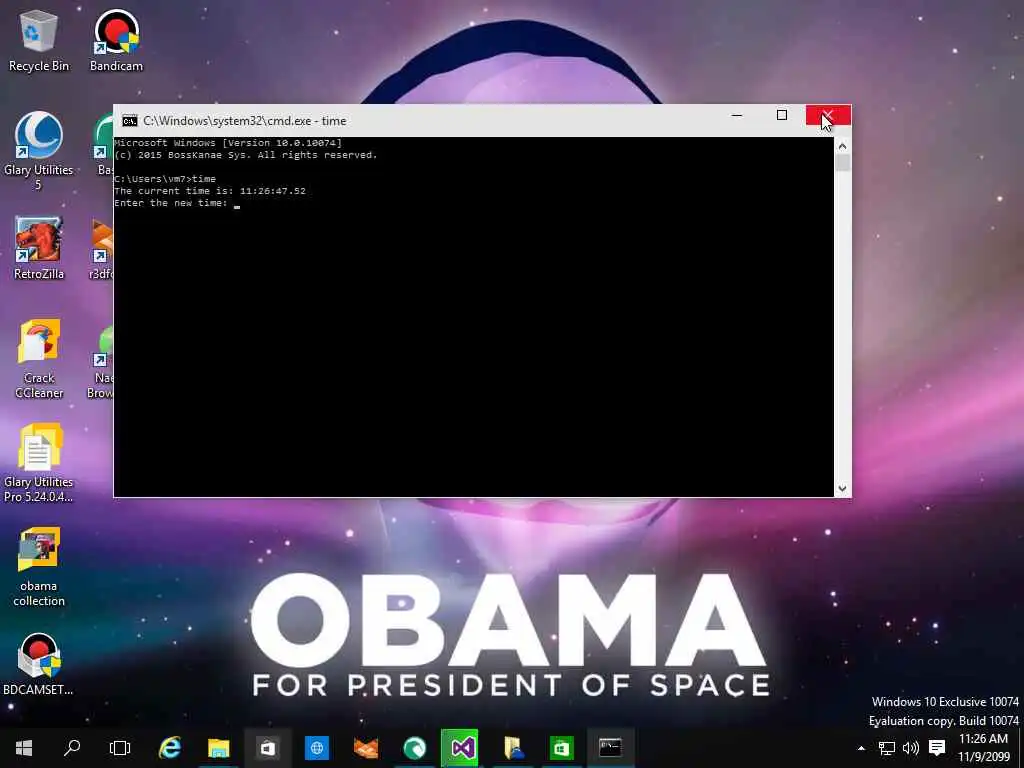The image size is (1024, 768).
Task: Open the Windows Start menu
Action: coord(24,748)
